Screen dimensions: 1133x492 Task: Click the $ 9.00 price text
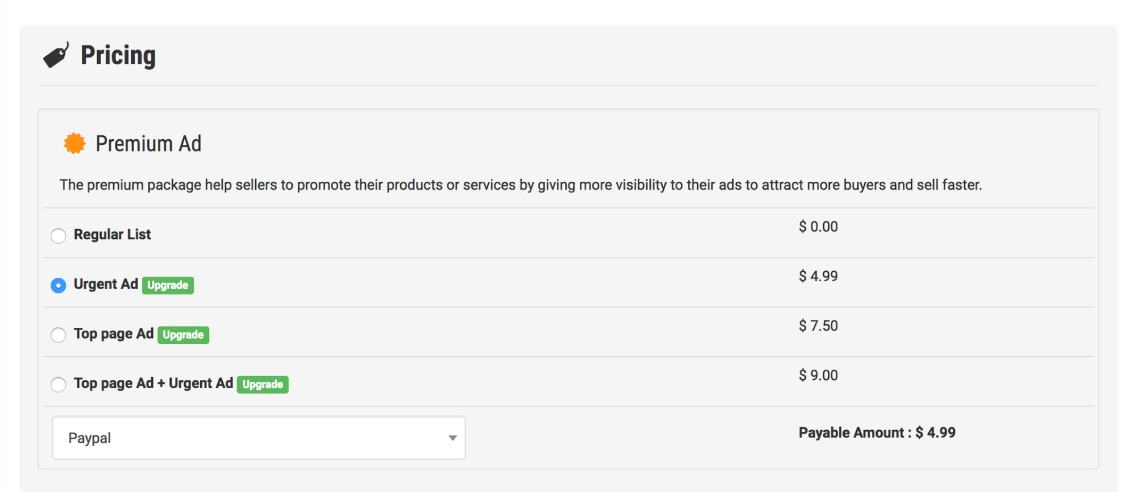click(818, 375)
